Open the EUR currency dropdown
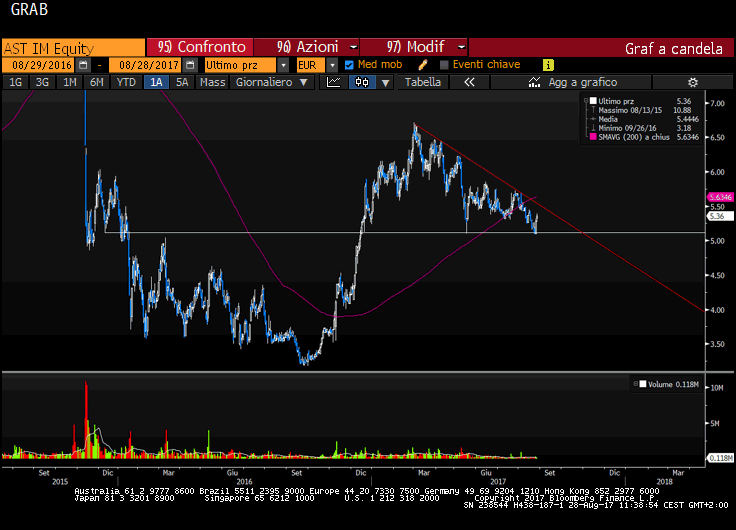Viewport: 736px width, 530px height. click(332, 65)
